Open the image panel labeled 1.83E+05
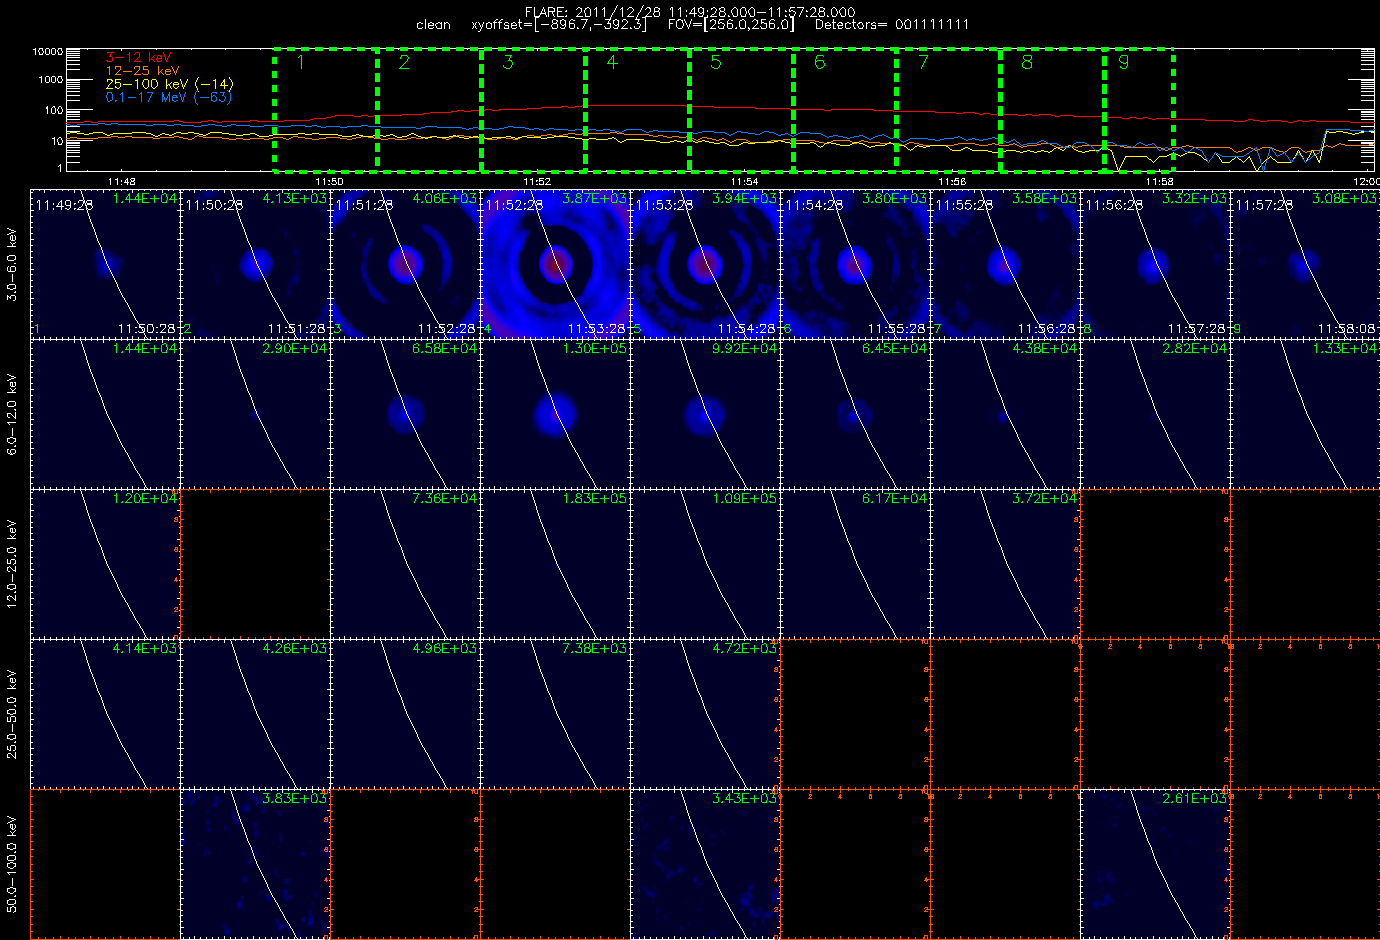 555,564
